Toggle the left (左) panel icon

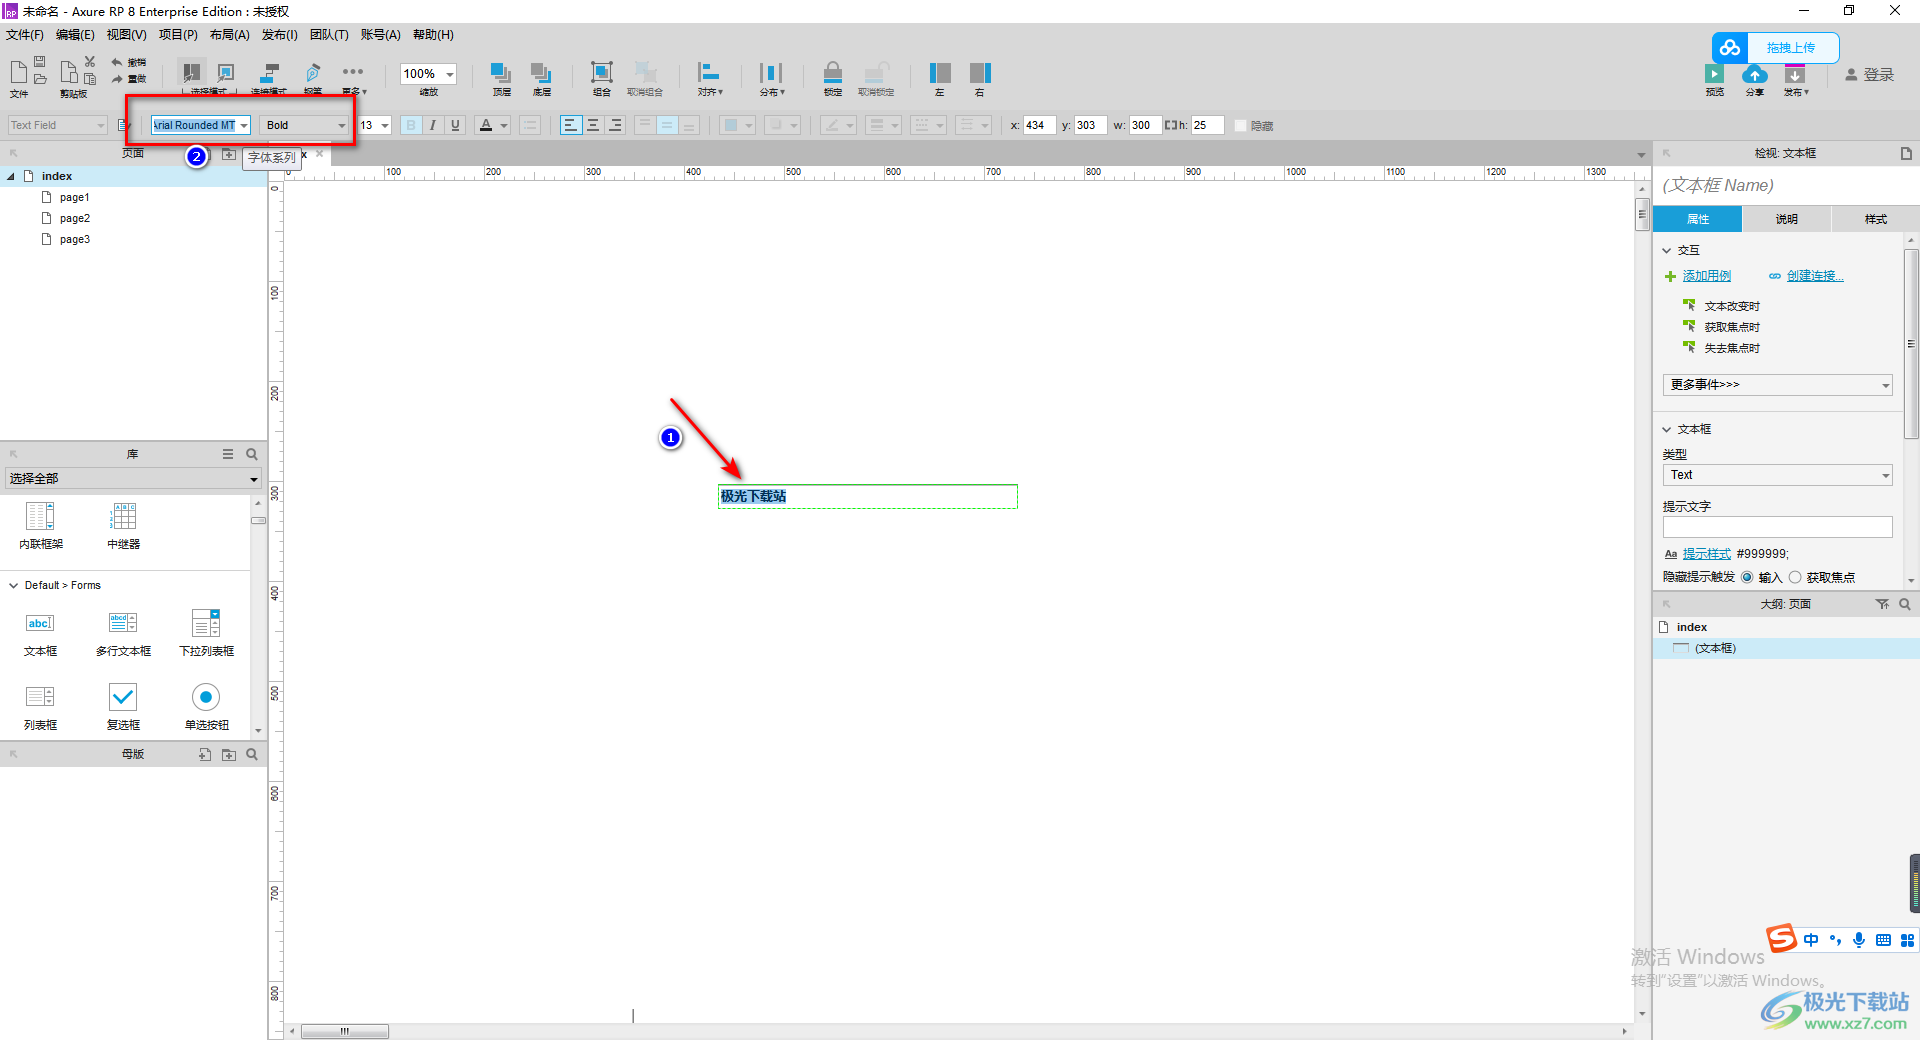point(940,72)
